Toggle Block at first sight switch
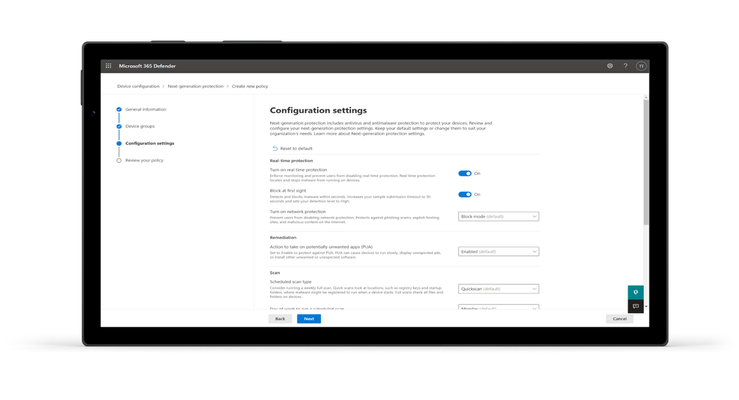Image resolution: width=739 pixels, height=400 pixels. click(x=465, y=195)
